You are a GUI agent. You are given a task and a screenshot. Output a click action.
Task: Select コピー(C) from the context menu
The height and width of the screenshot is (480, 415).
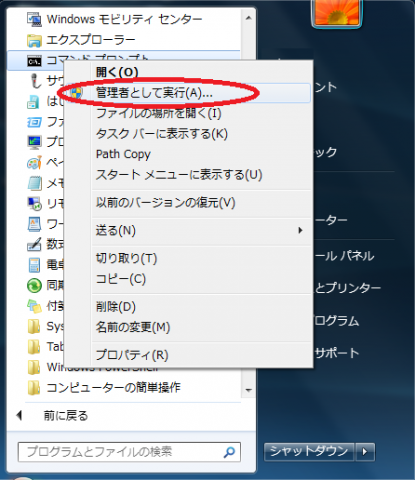[121, 279]
